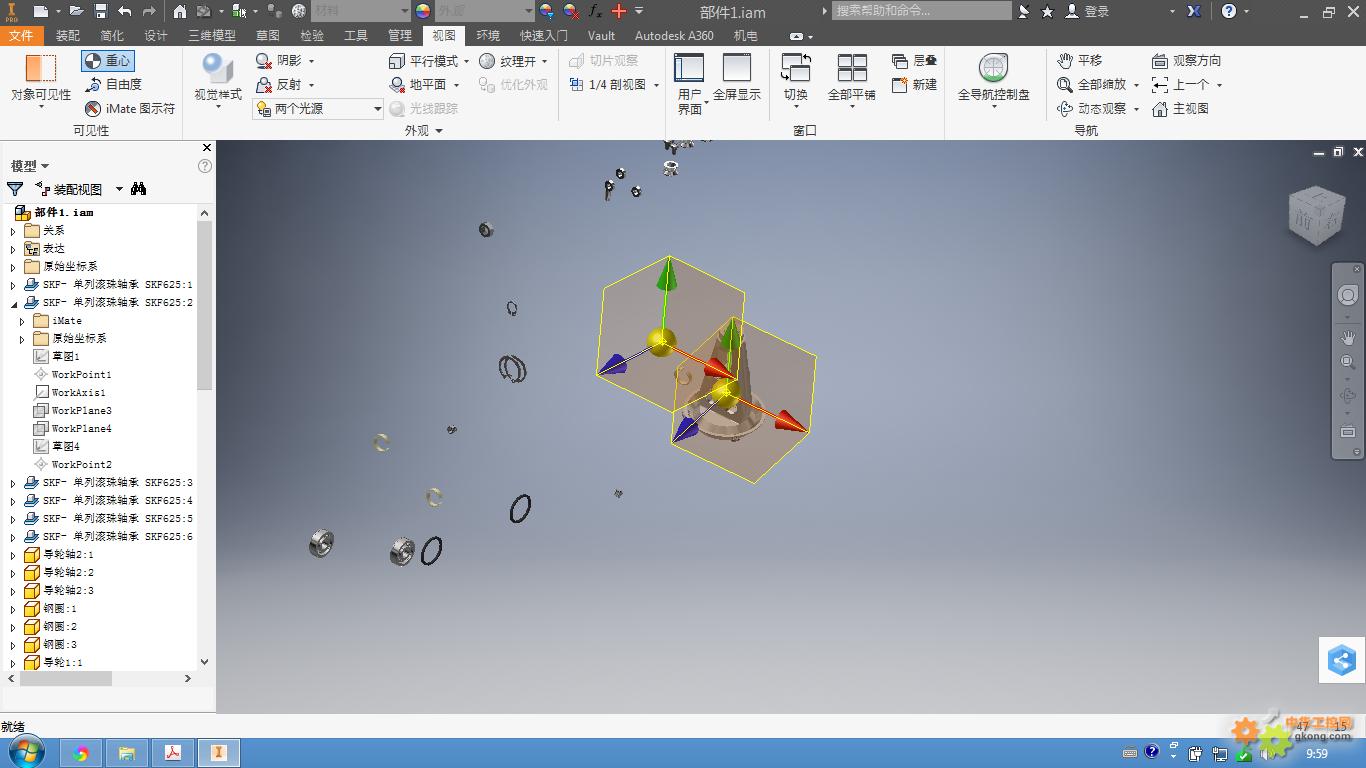Click the 全导航控制盘 navigation wheel icon

(x=993, y=70)
